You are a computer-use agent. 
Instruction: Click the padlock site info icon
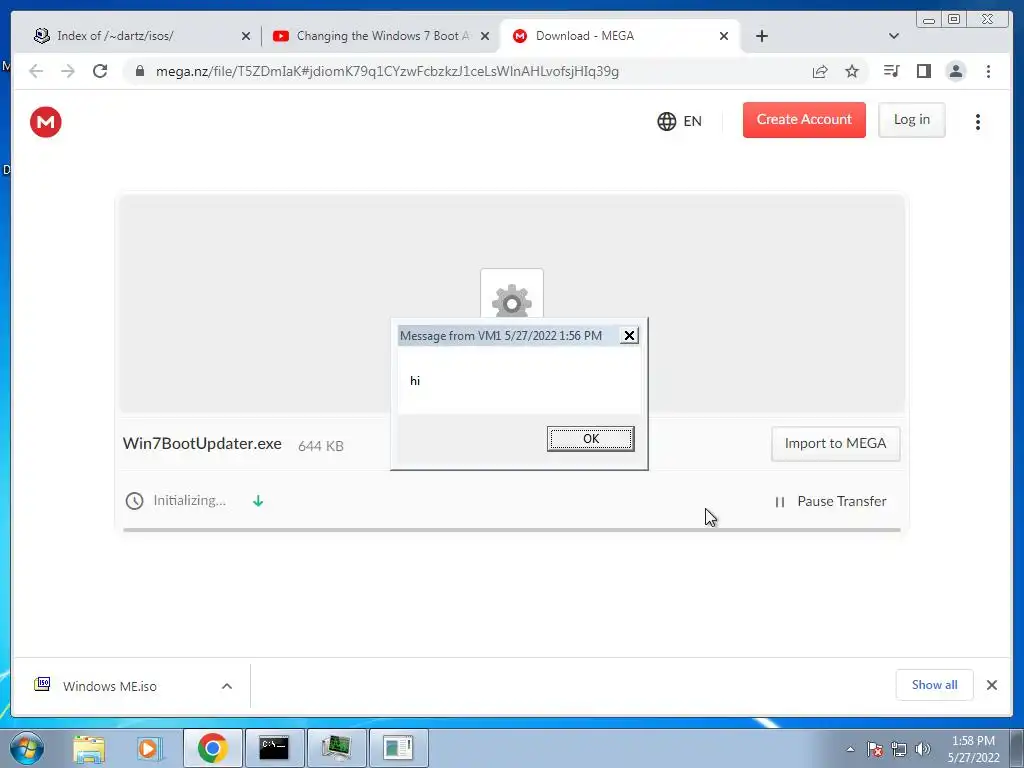[x=140, y=71]
